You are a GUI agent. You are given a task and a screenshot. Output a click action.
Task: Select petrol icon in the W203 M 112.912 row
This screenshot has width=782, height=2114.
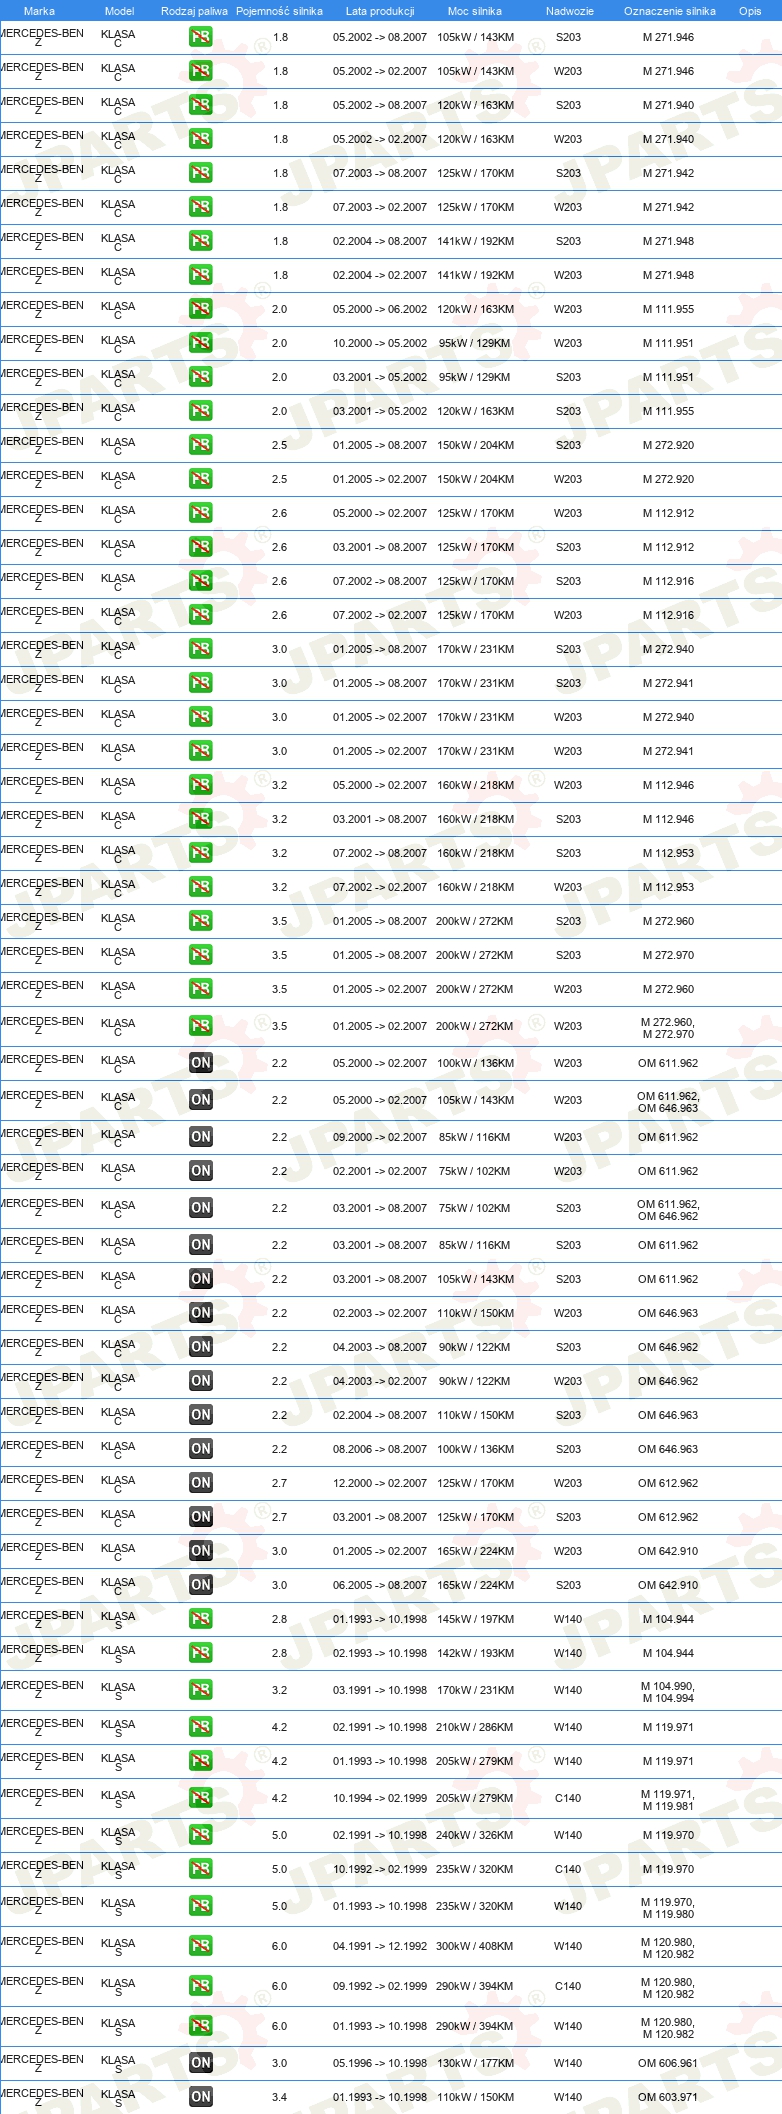click(x=200, y=513)
